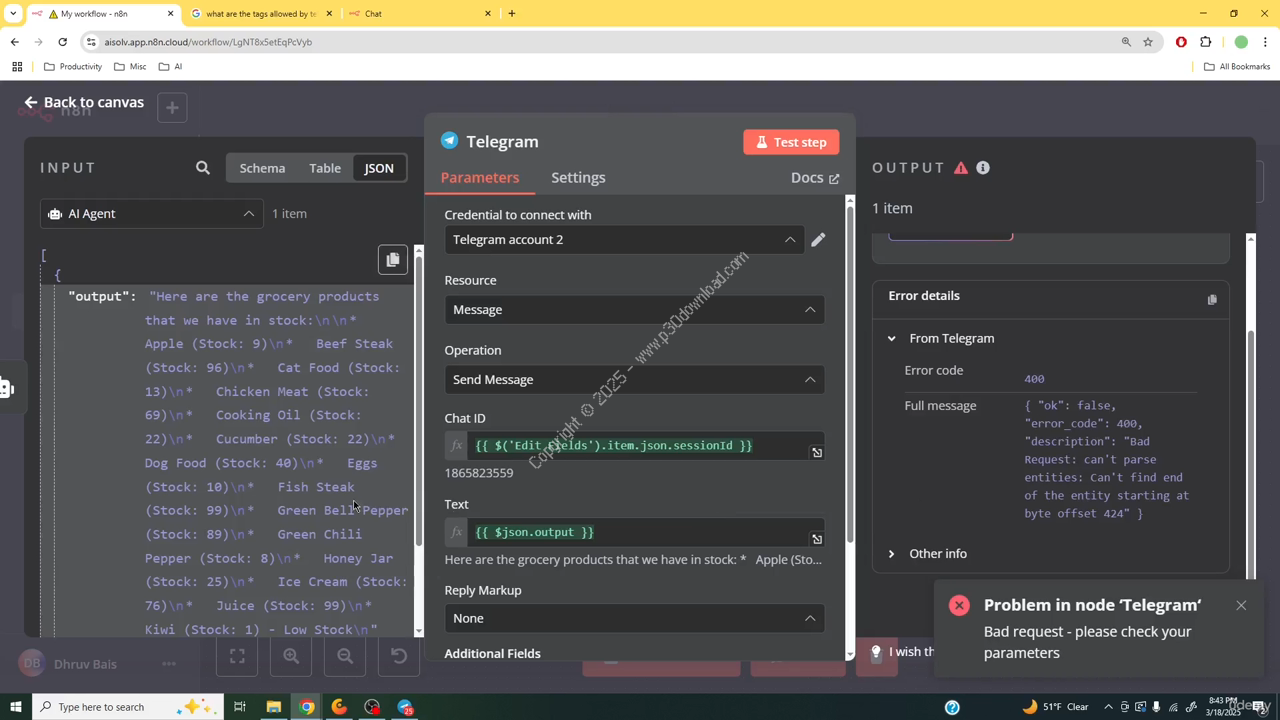
Task: Click the browser address bar
Action: point(600,42)
